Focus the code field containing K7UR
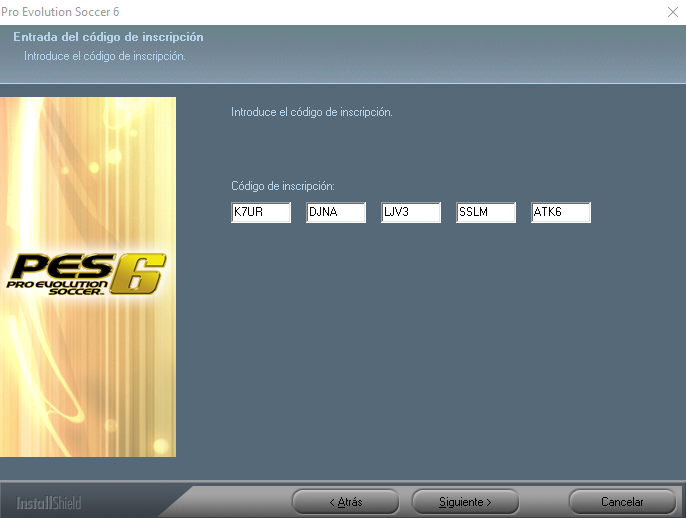Screen dimensions: 686x518 coord(261,212)
